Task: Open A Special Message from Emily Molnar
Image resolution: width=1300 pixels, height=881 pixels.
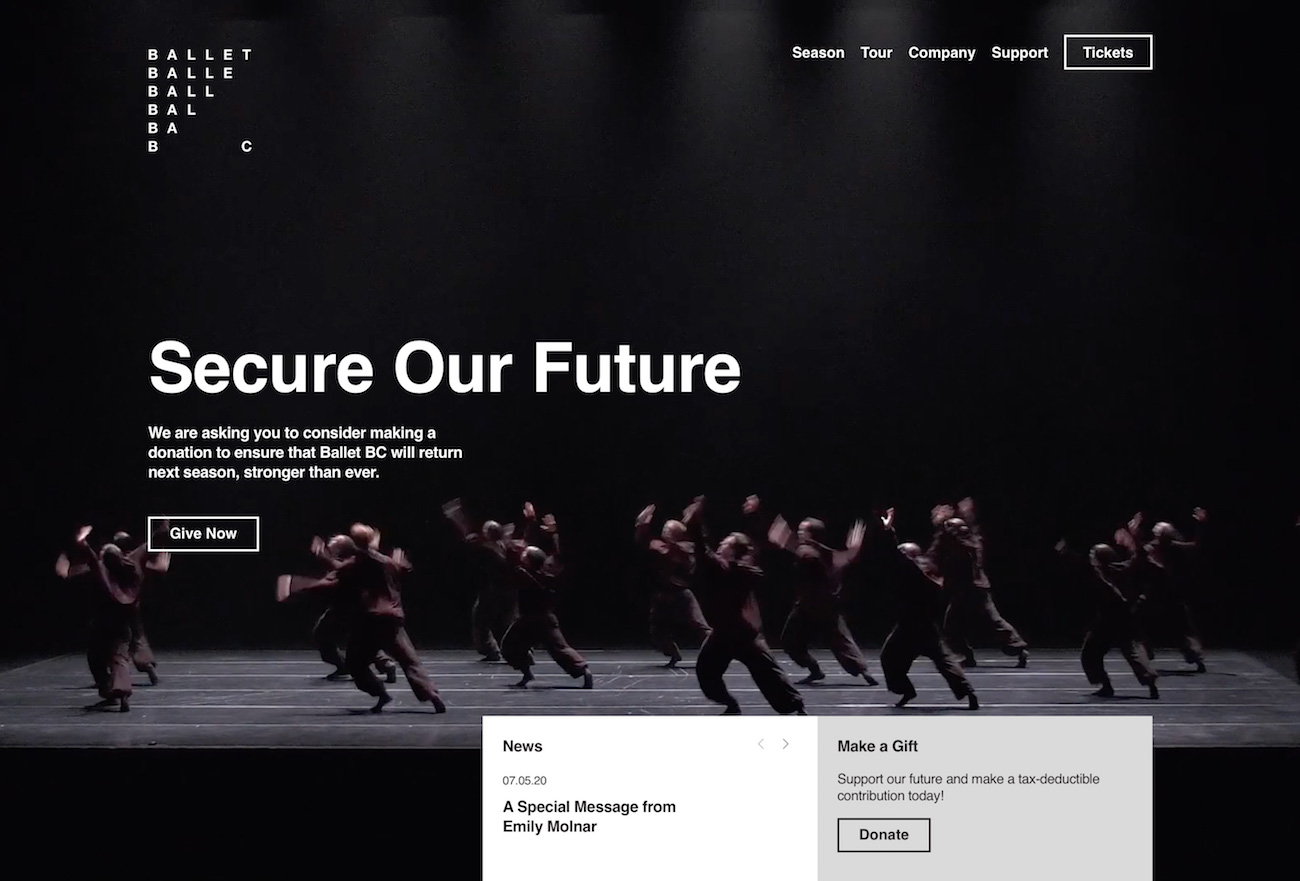Action: [589, 817]
